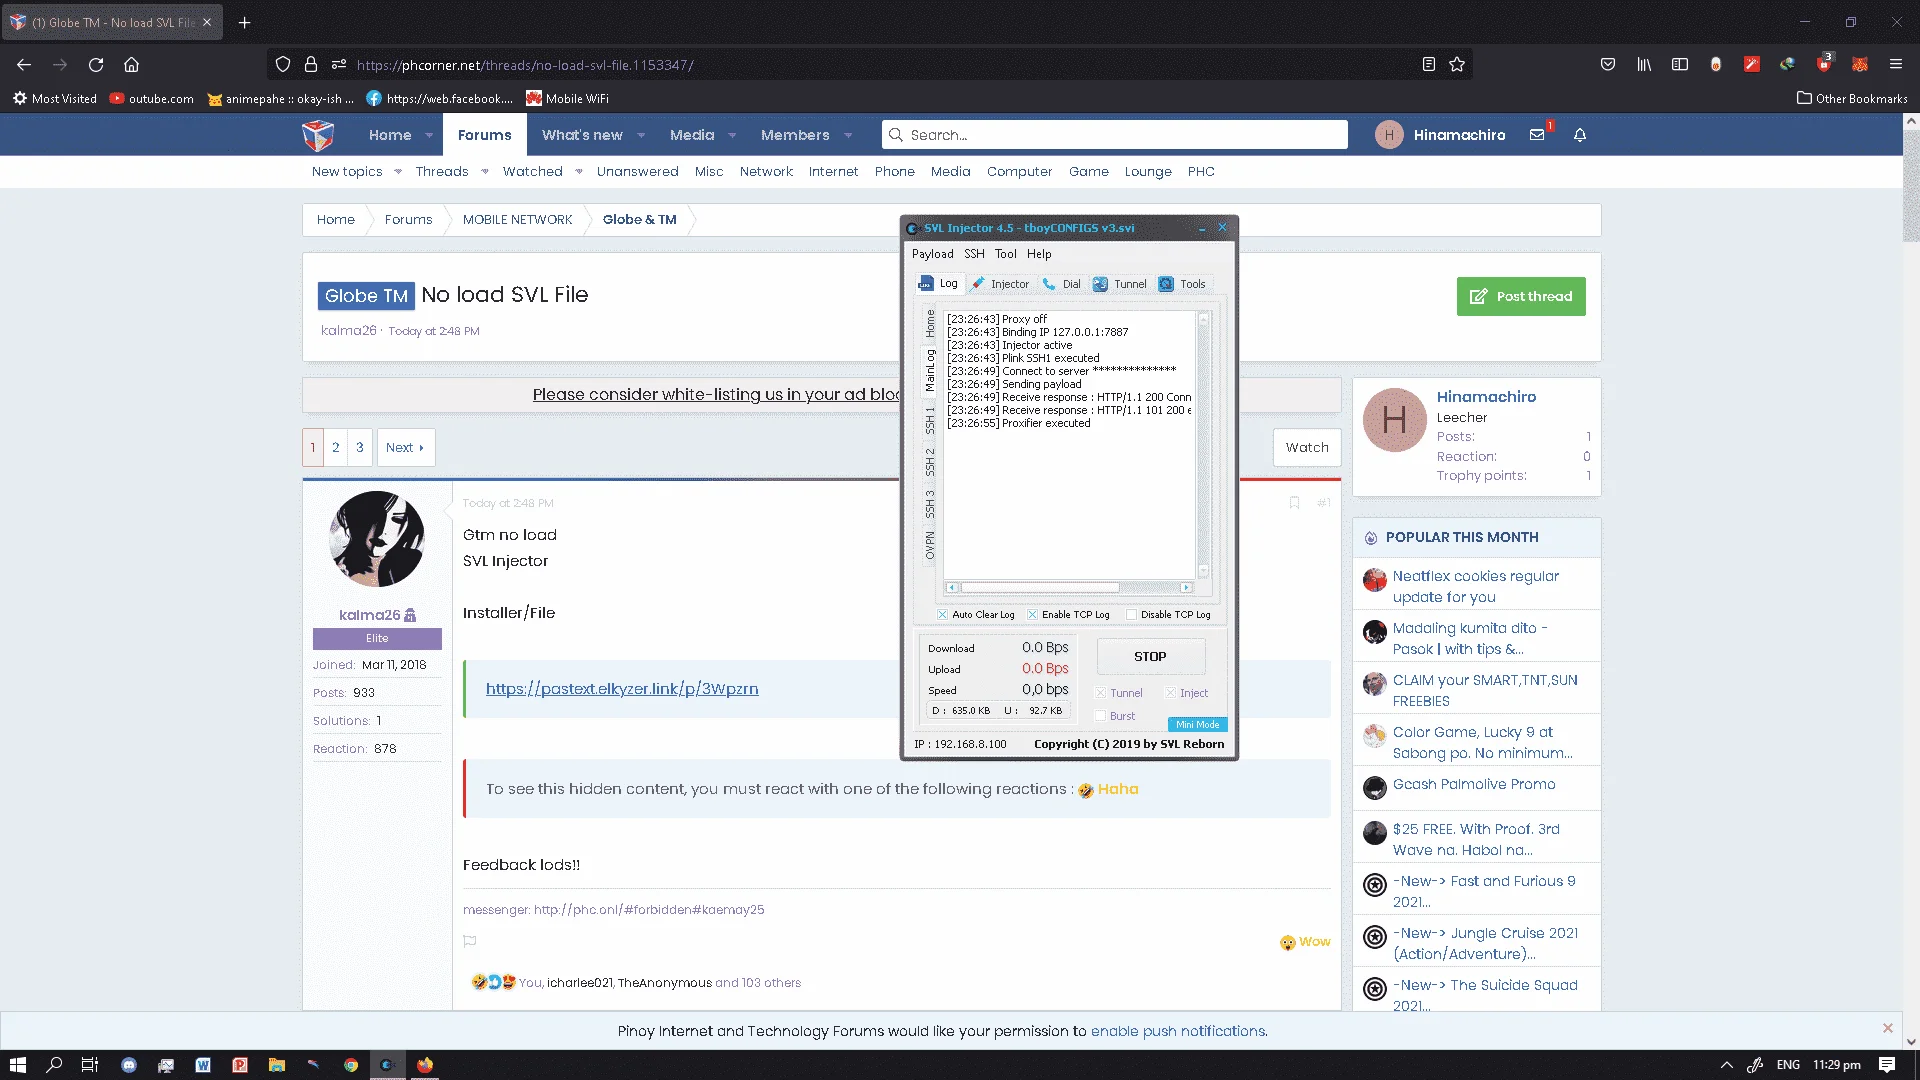Open the Tool menu in SVL Injector
The width and height of the screenshot is (1920, 1080).
click(1005, 254)
